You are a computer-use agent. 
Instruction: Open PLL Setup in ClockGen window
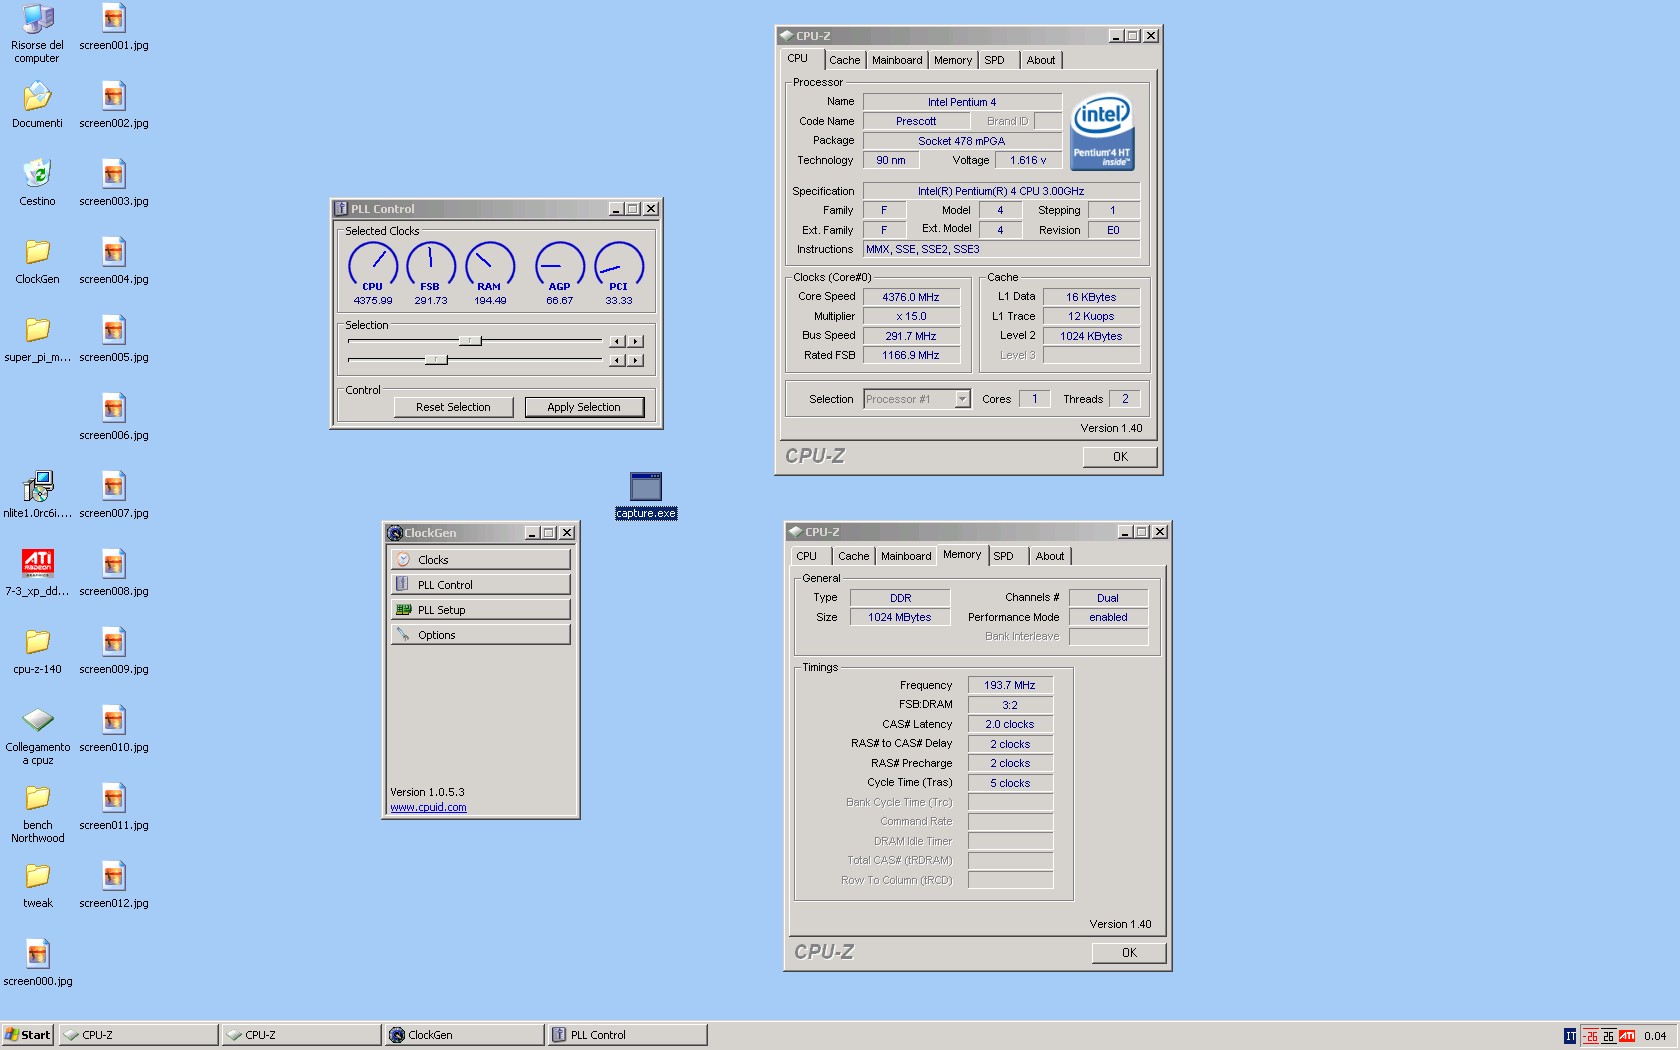(x=480, y=610)
